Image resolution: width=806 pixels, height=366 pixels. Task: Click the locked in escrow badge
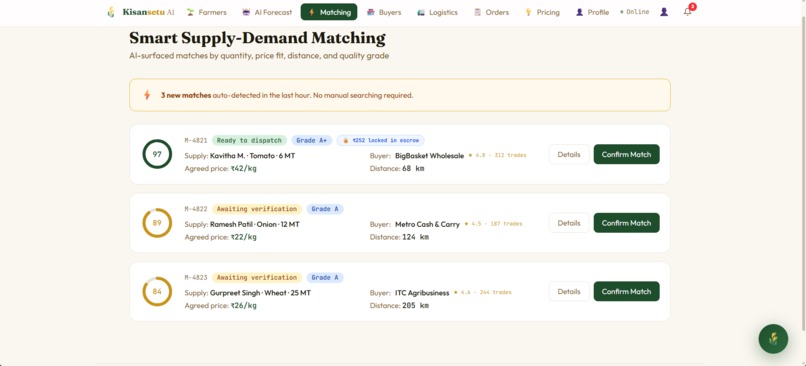tap(381, 140)
